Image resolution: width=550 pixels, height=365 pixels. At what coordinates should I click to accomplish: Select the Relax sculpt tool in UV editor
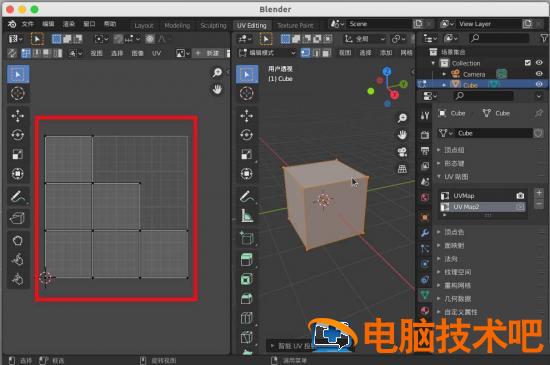pos(18,260)
